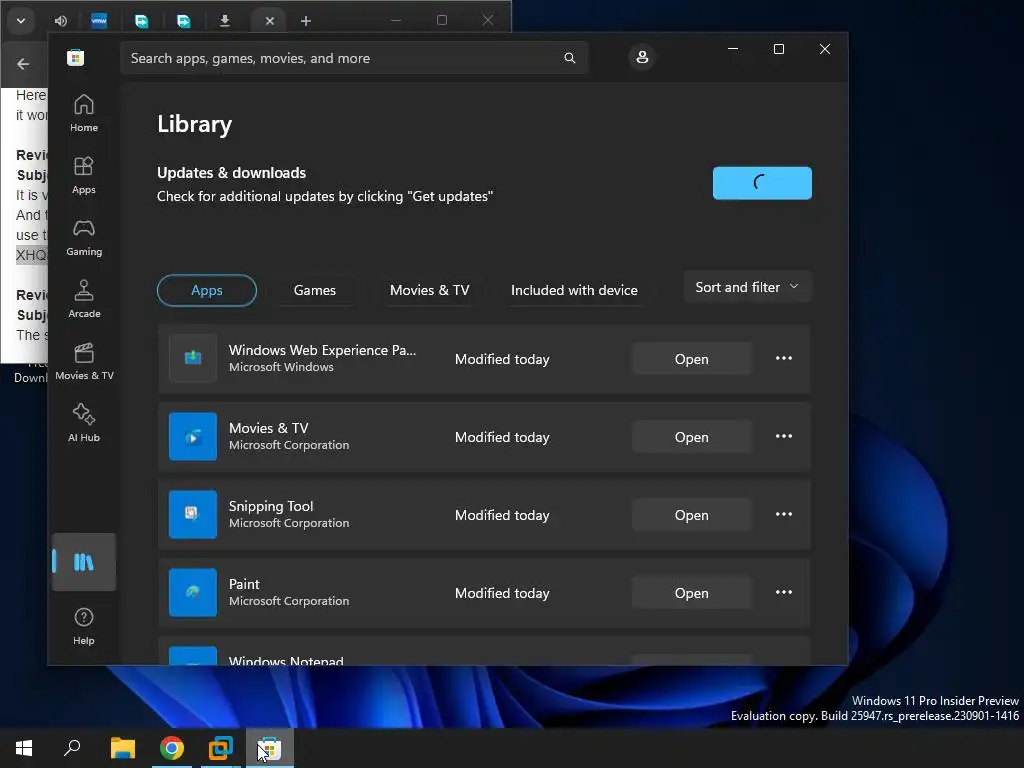Open more options for Snipping Tool
The image size is (1024, 768).
[x=784, y=515]
